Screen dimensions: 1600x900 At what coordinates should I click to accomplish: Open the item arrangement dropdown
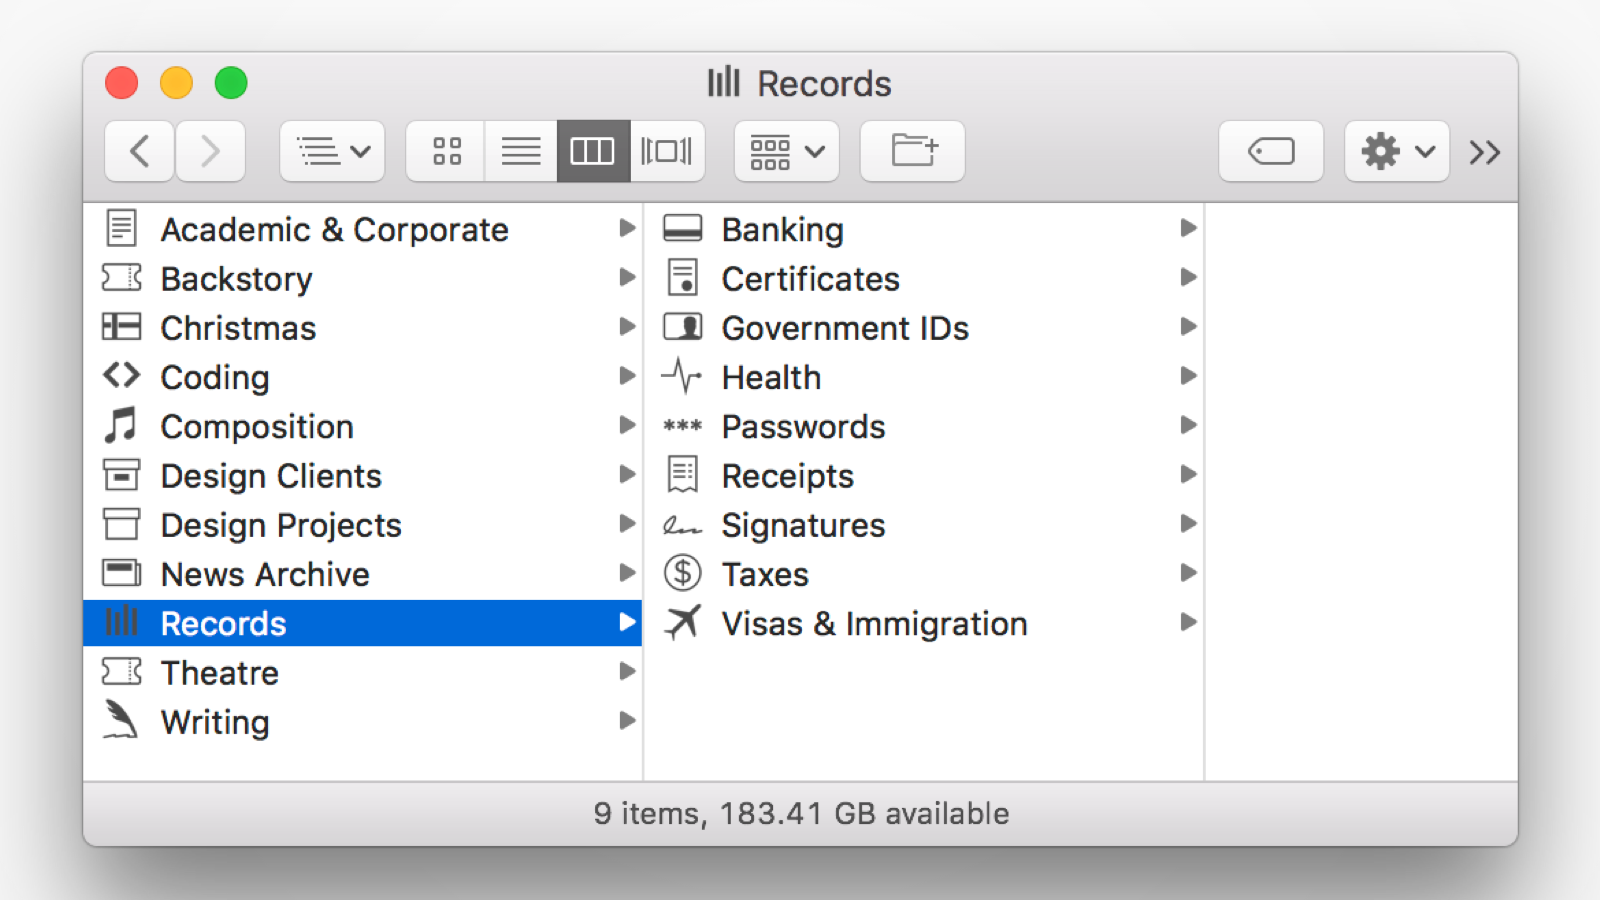click(786, 152)
